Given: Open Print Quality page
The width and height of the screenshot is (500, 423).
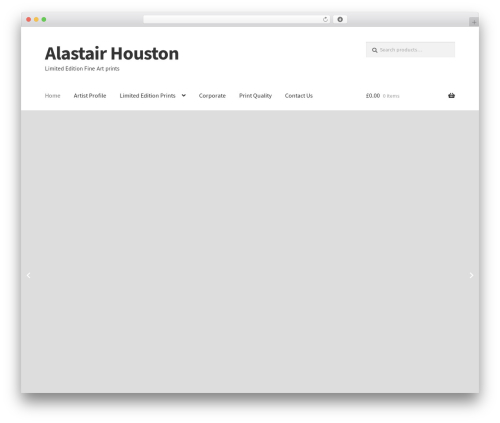Looking at the screenshot, I should (x=255, y=96).
